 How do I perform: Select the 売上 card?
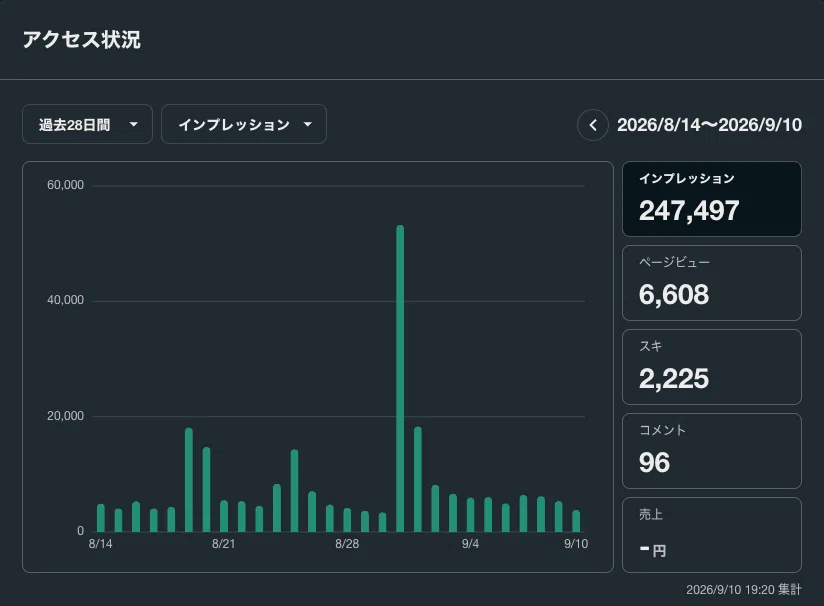tap(712, 535)
